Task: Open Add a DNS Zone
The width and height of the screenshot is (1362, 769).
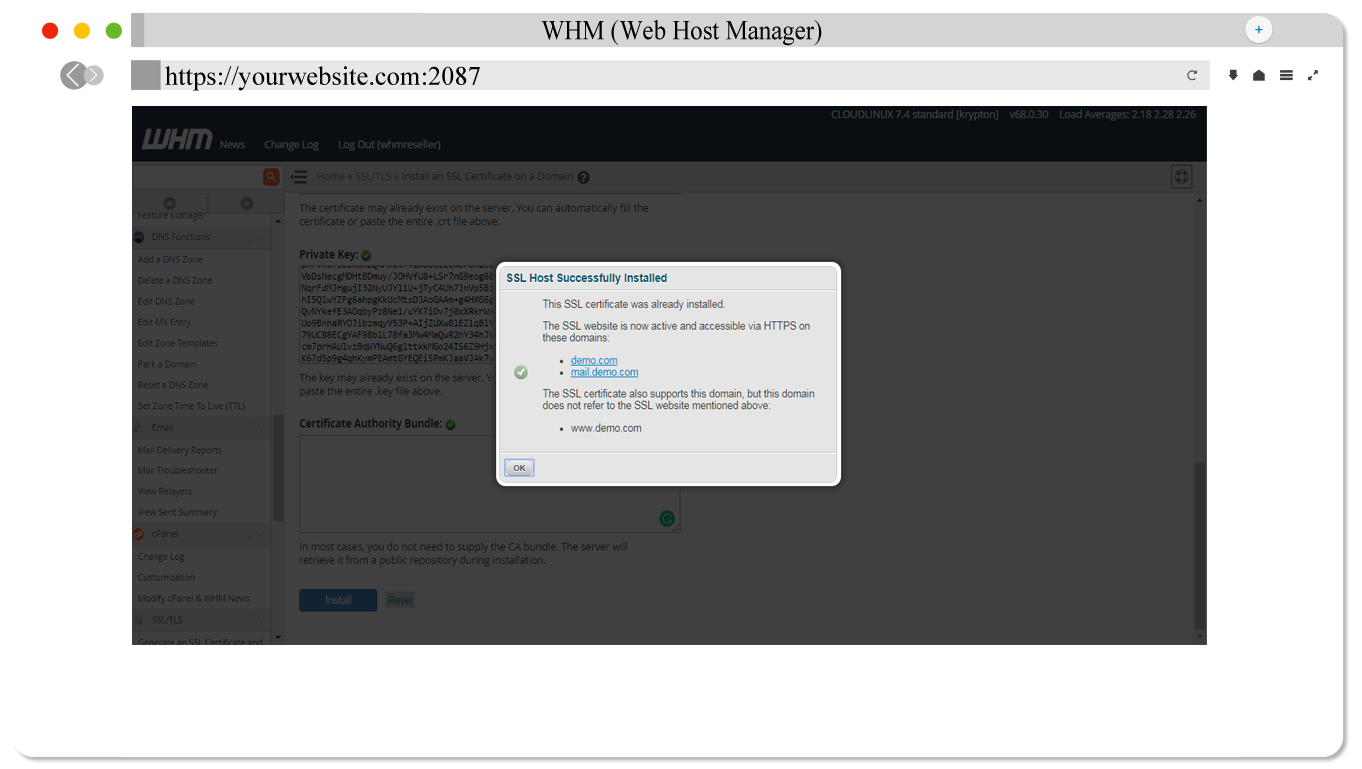Action: point(170,259)
